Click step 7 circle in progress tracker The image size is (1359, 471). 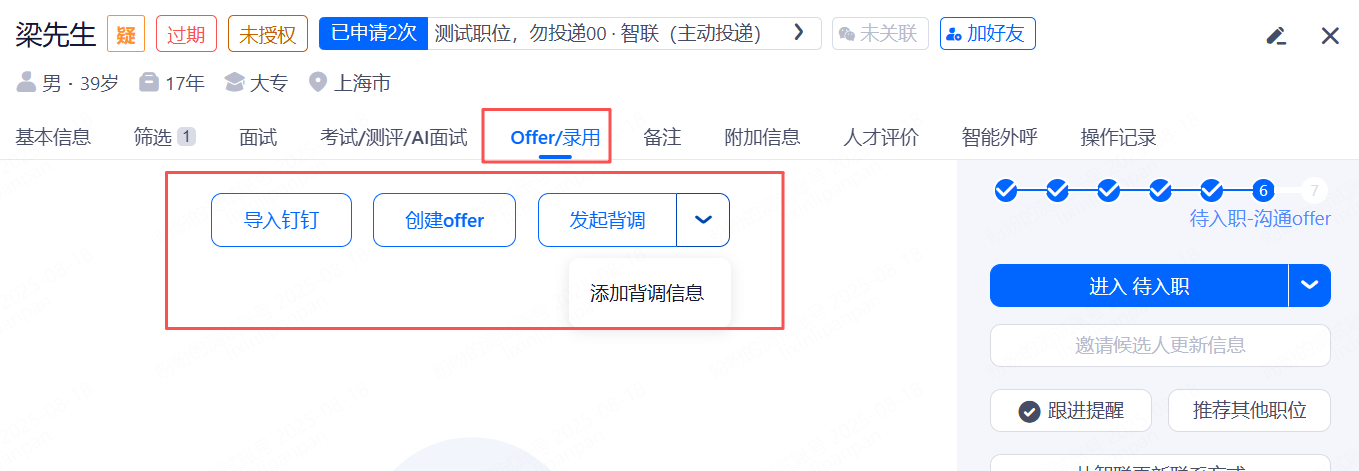pyautogui.click(x=1314, y=190)
